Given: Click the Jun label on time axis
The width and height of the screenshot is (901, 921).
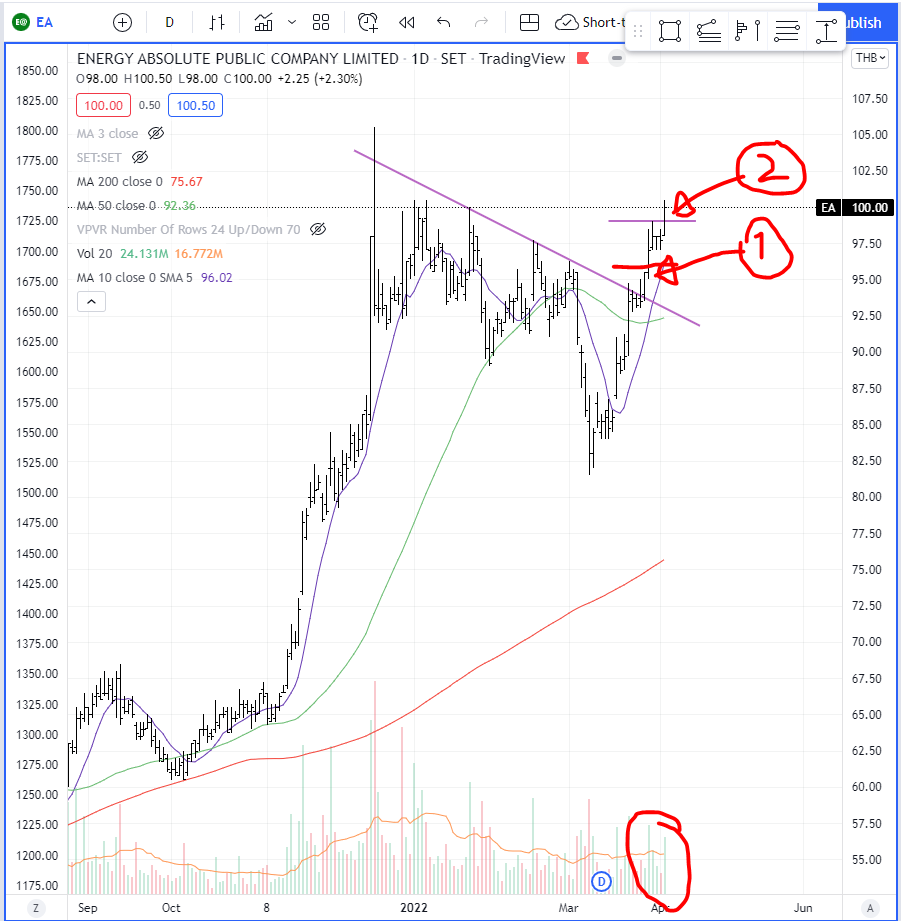Looking at the screenshot, I should 803,907.
